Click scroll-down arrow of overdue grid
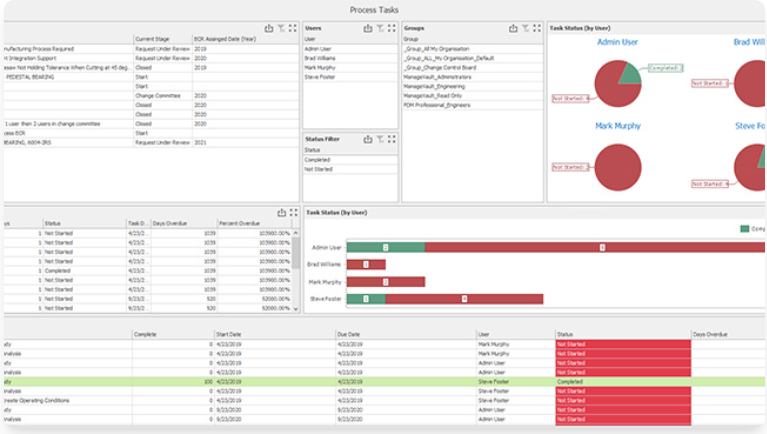The height and width of the screenshot is (434, 767). coord(296,309)
